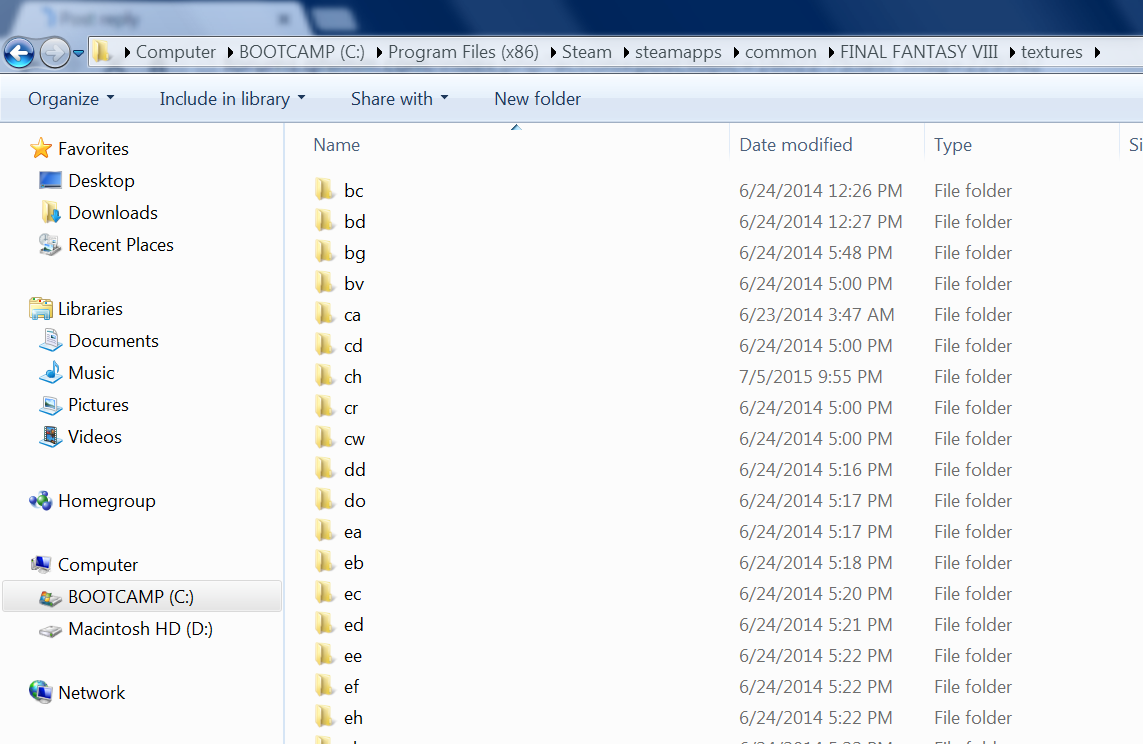Select the folder named bv
This screenshot has height=744, width=1143.
tap(354, 283)
